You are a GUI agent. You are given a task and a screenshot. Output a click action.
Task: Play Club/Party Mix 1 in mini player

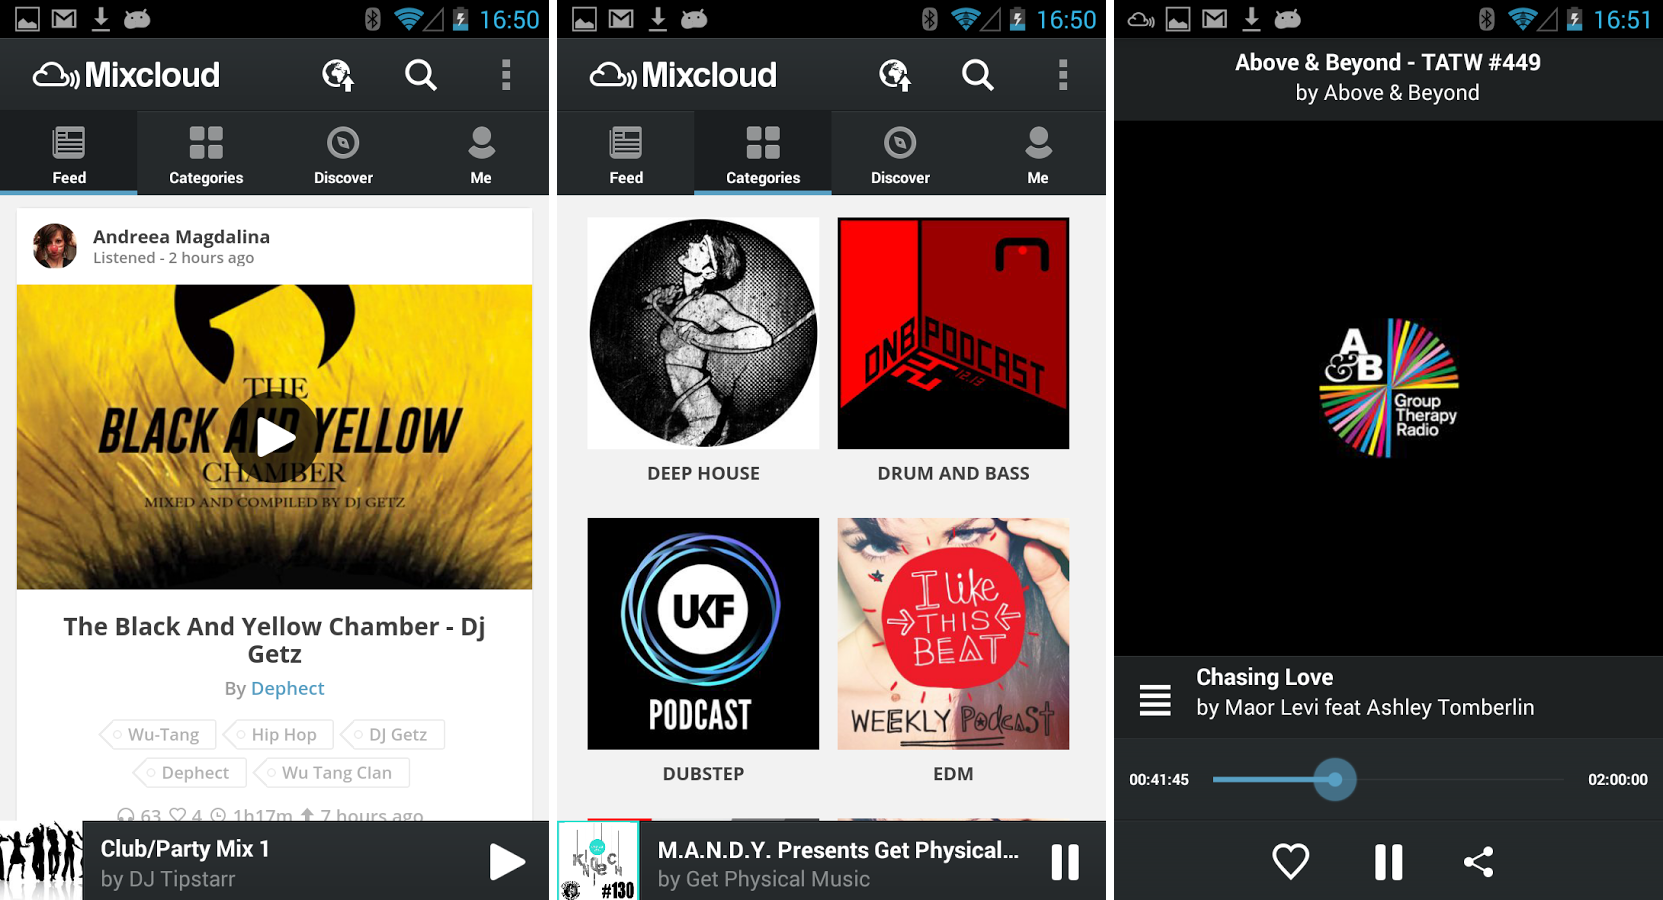click(x=507, y=861)
